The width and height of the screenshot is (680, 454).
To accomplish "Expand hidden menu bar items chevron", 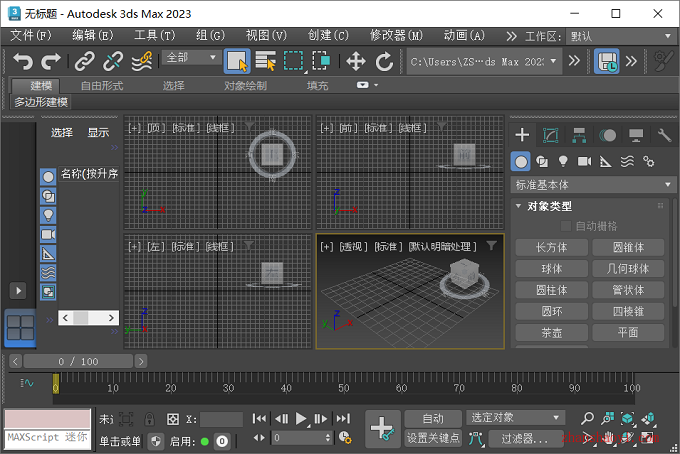I will (x=511, y=36).
